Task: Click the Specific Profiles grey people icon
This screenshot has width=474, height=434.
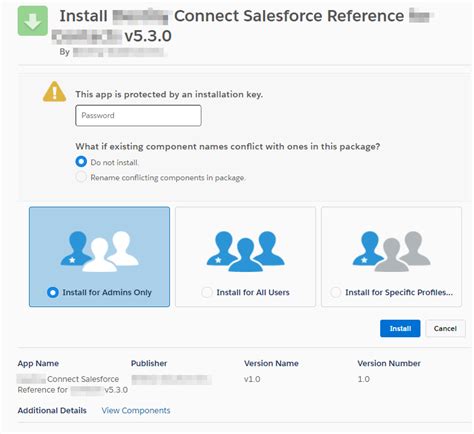Action: [391, 252]
